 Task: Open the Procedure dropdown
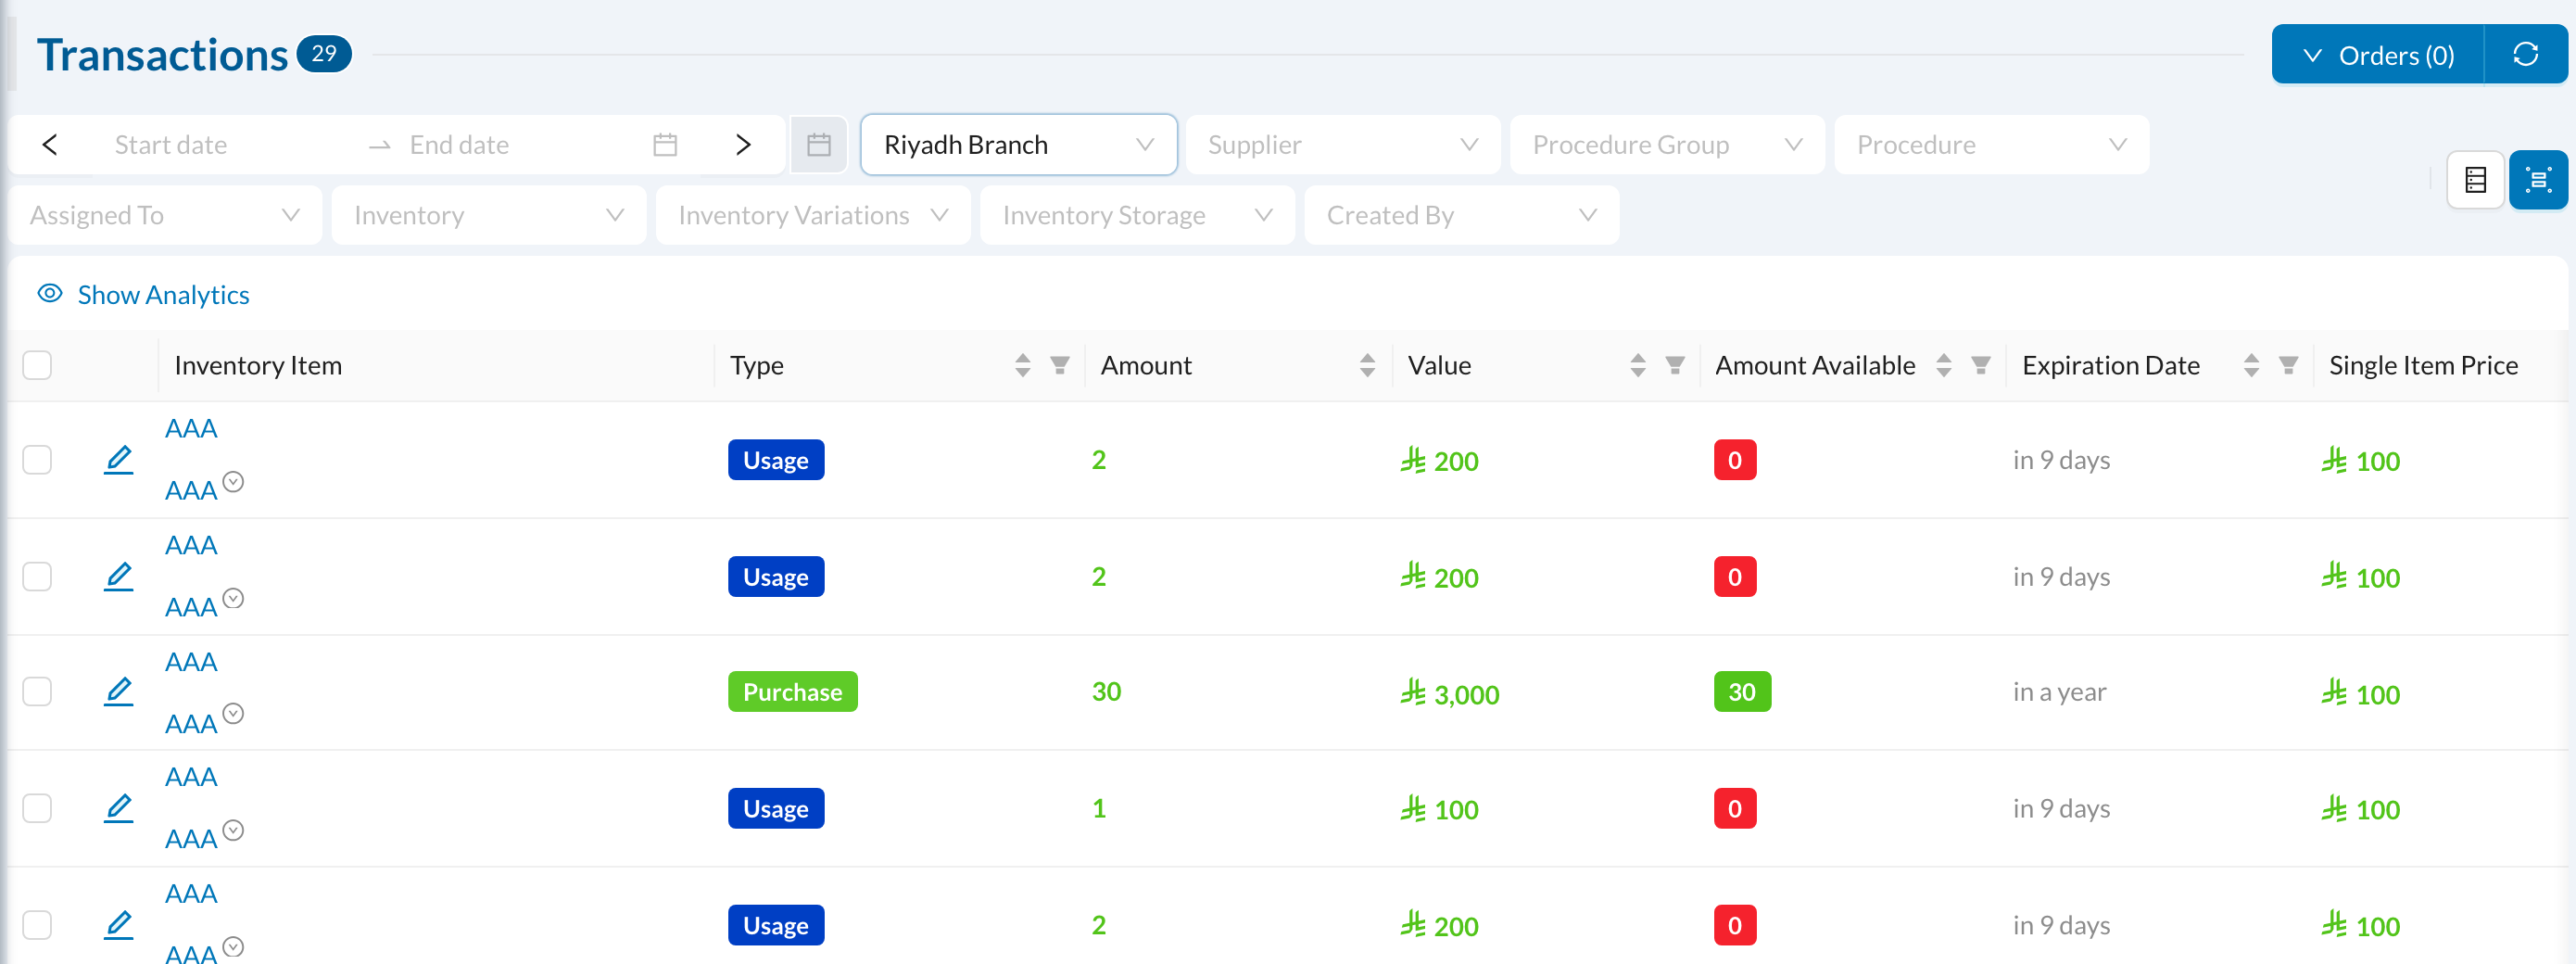pos(1991,145)
